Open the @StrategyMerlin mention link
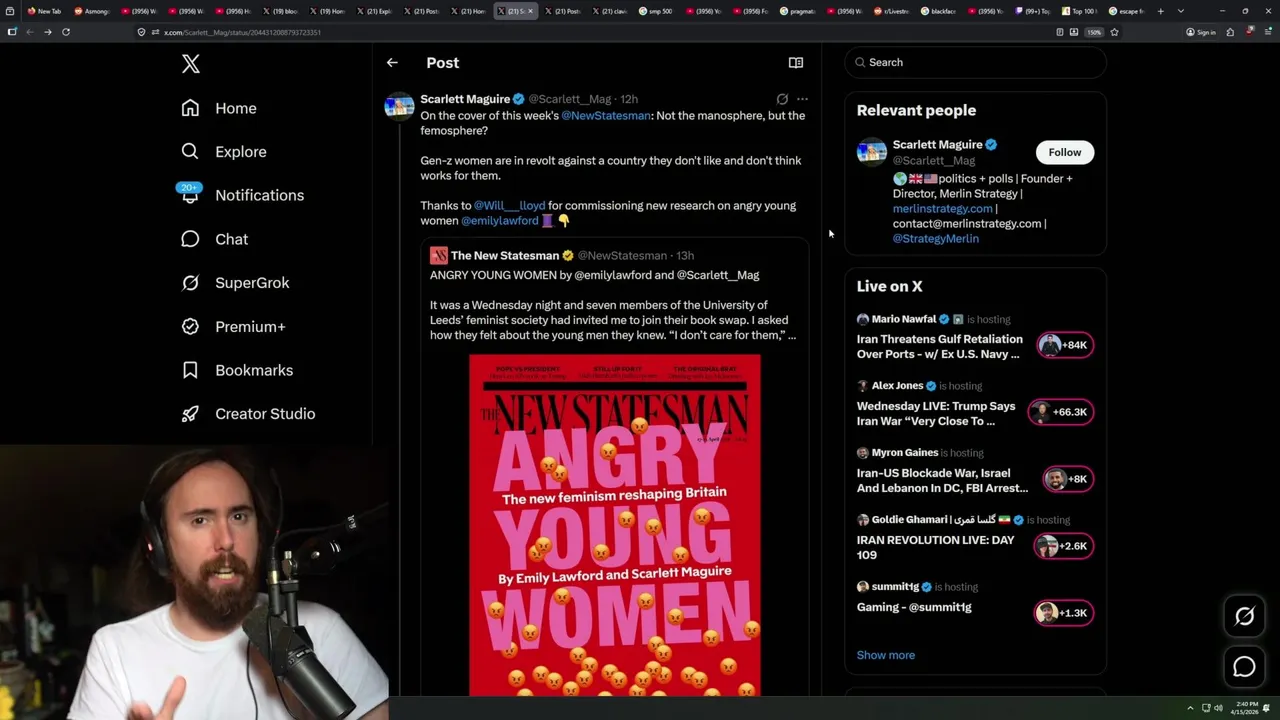Screen dimensions: 1280x720 (x=936, y=239)
